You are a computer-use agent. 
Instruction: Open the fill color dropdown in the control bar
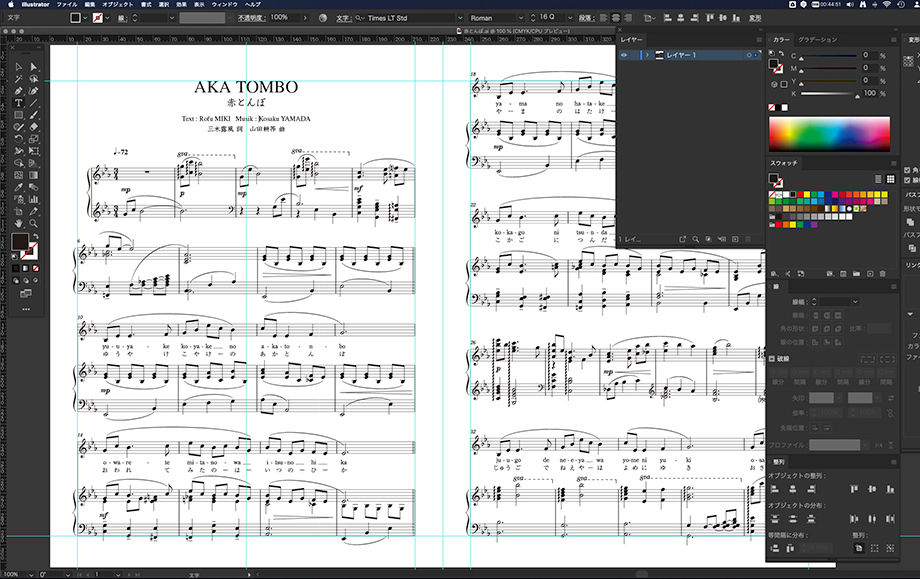[85, 18]
